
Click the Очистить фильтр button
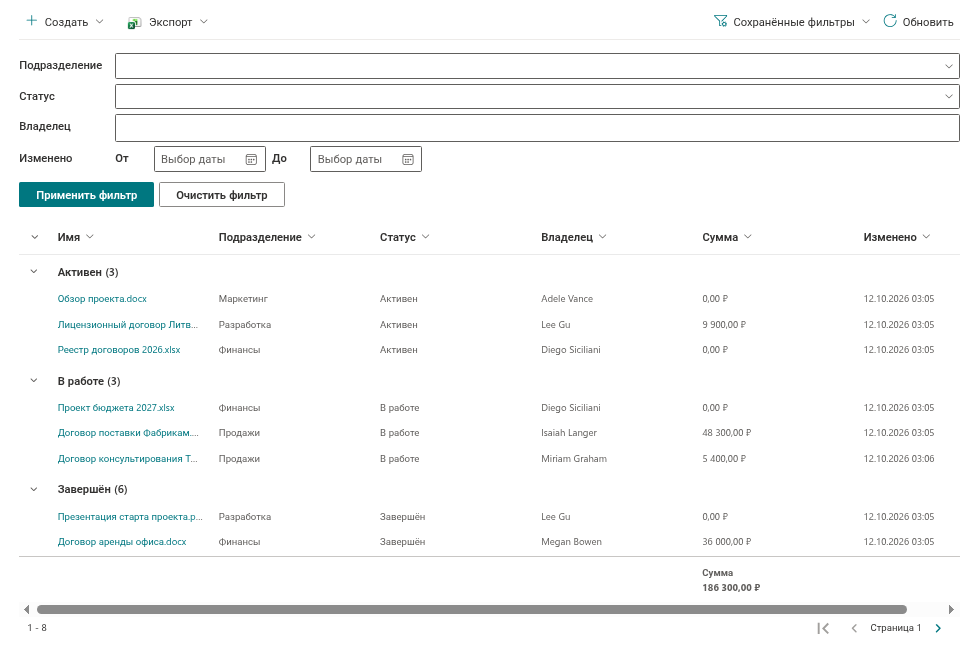pos(222,195)
